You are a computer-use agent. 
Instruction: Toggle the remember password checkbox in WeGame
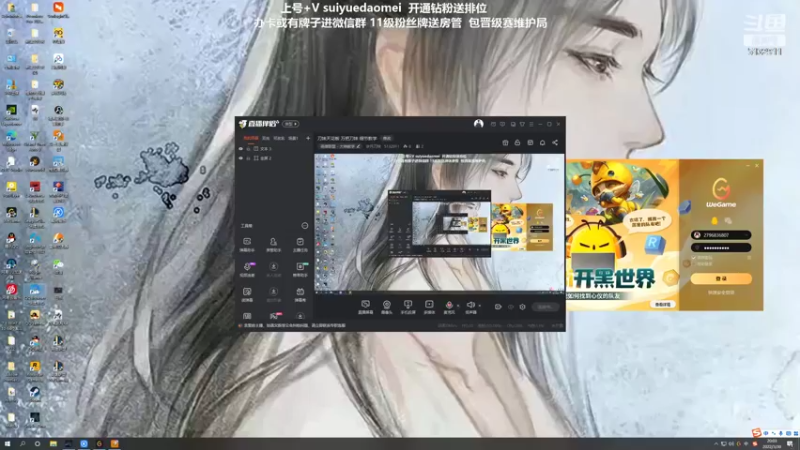[x=694, y=258]
